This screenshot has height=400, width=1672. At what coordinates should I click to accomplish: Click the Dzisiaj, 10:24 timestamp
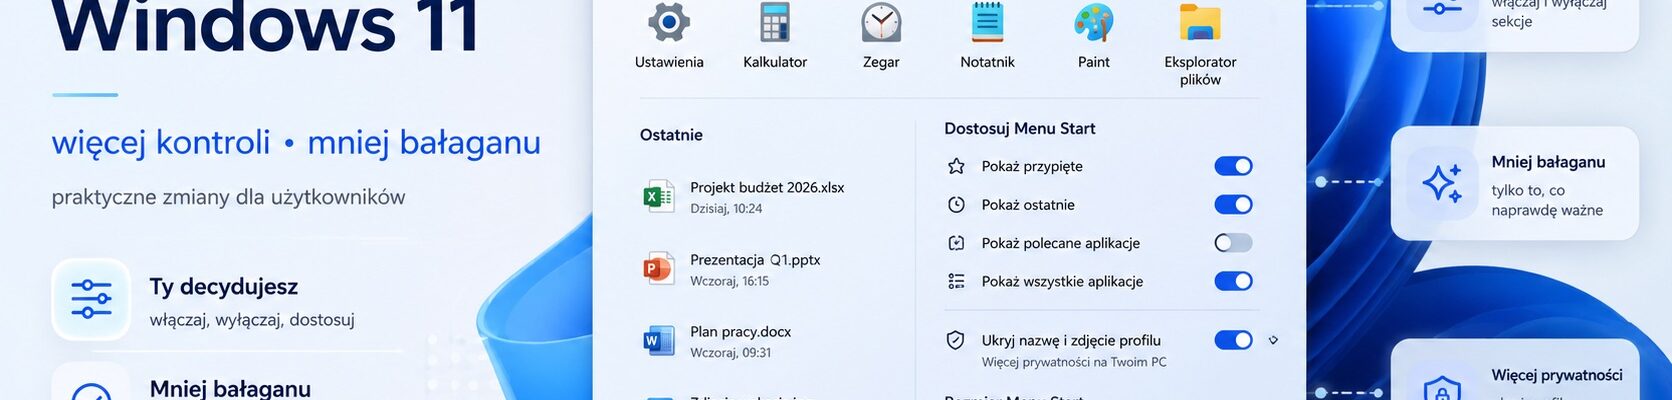(x=726, y=209)
